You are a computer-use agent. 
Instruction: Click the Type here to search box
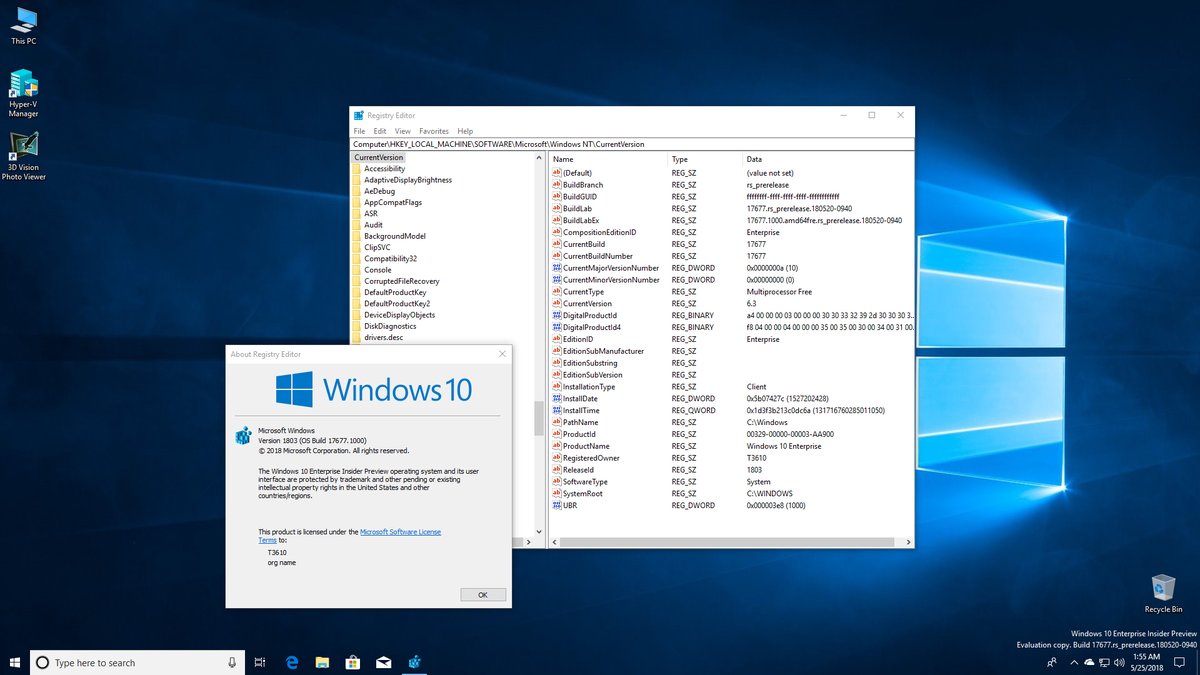pyautogui.click(x=137, y=662)
